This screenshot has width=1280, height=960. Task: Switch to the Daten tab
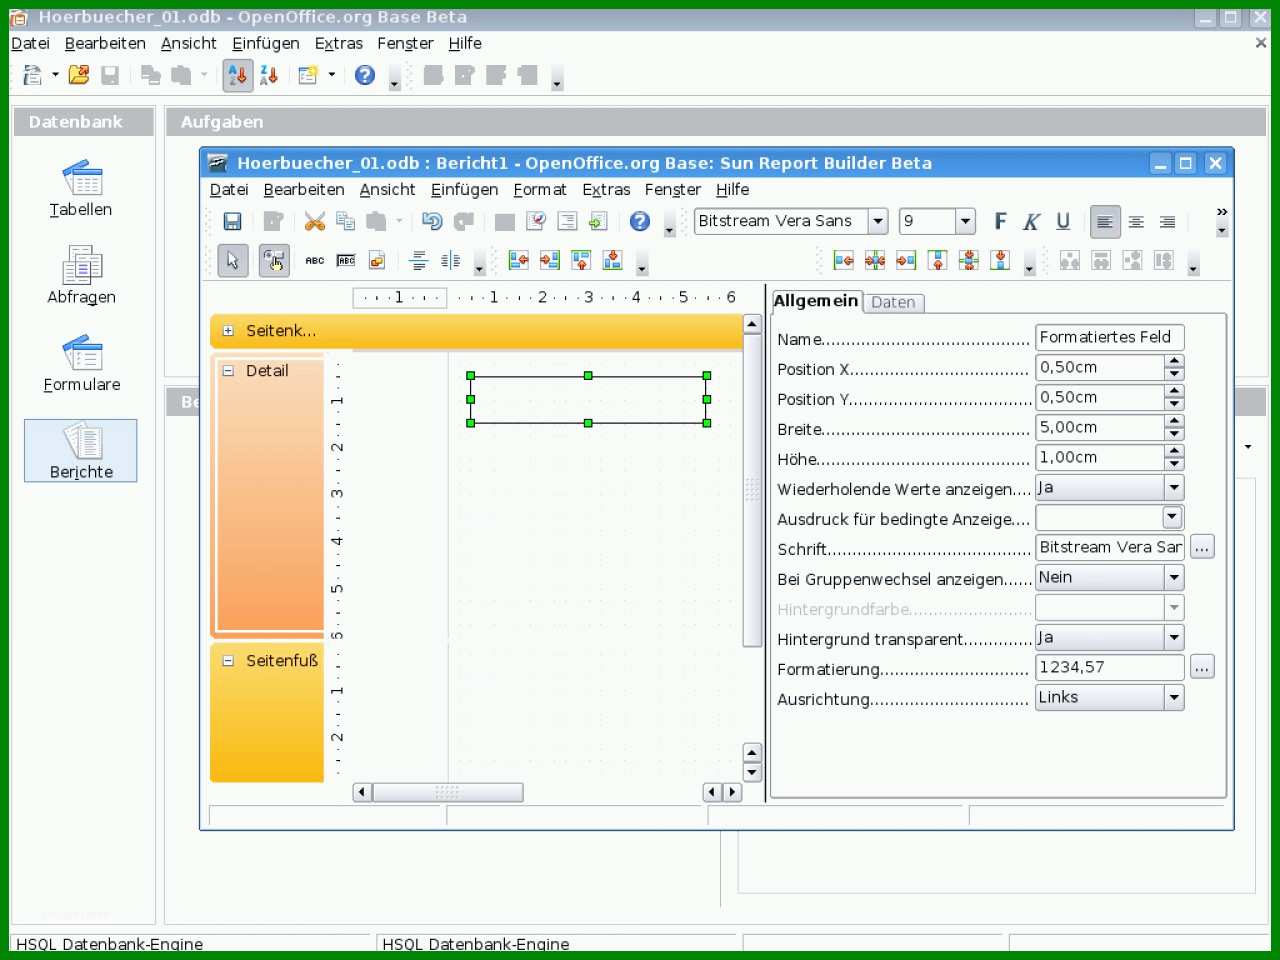(893, 302)
